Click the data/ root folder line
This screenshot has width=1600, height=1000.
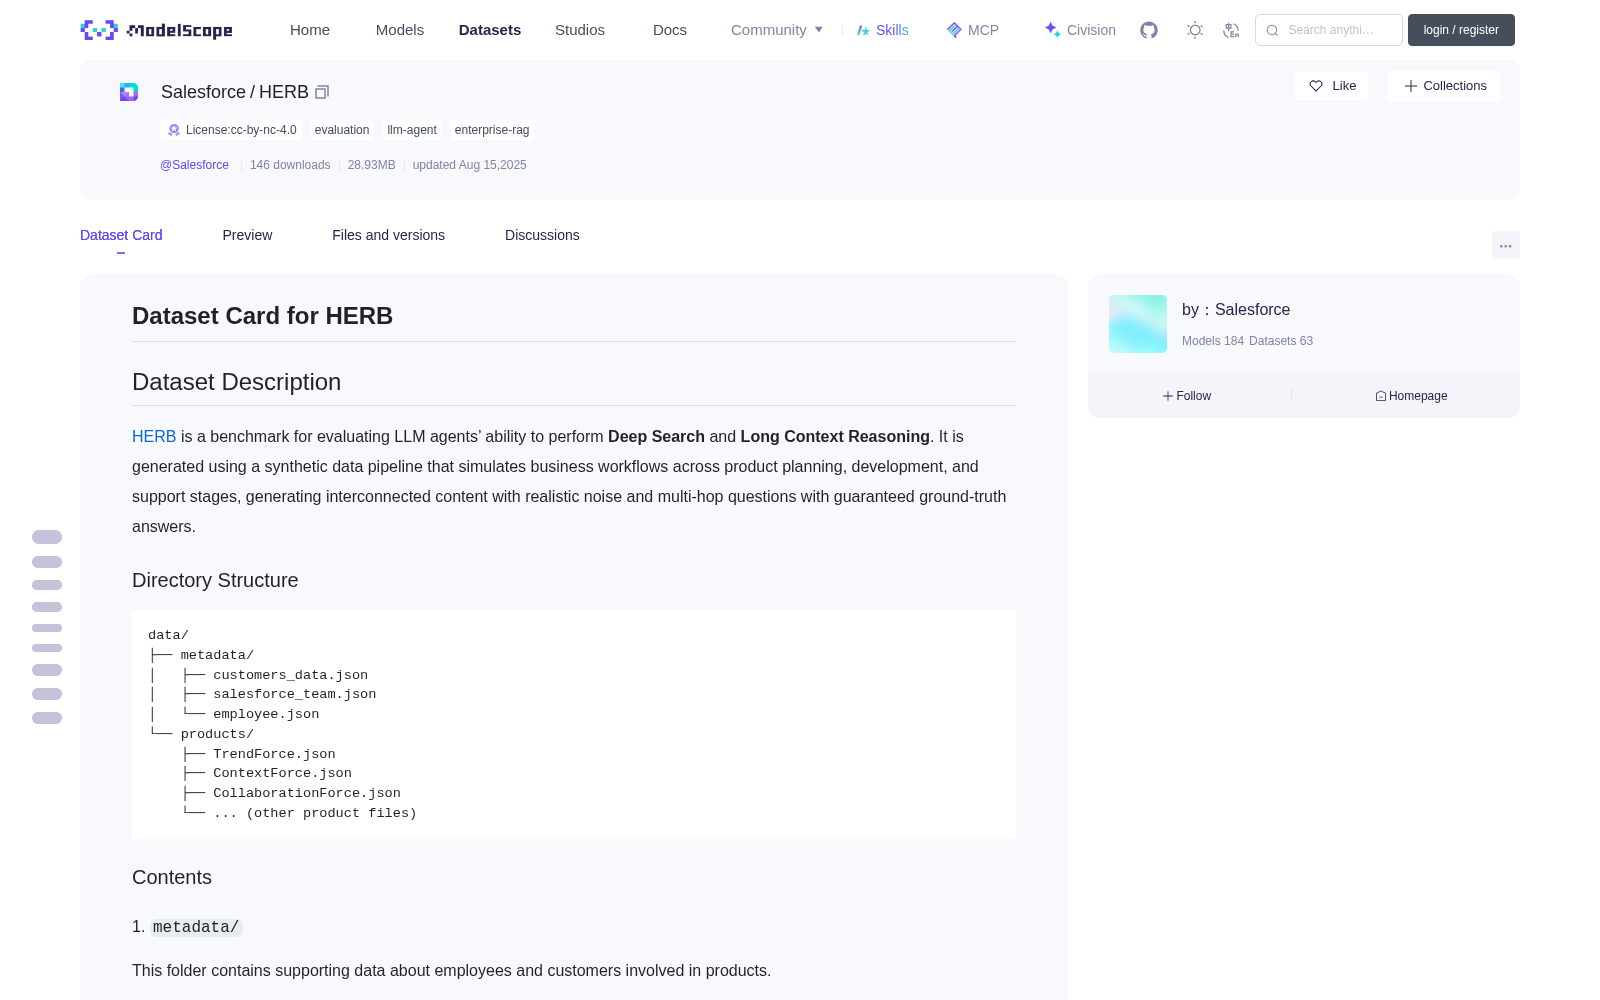pos(168,635)
